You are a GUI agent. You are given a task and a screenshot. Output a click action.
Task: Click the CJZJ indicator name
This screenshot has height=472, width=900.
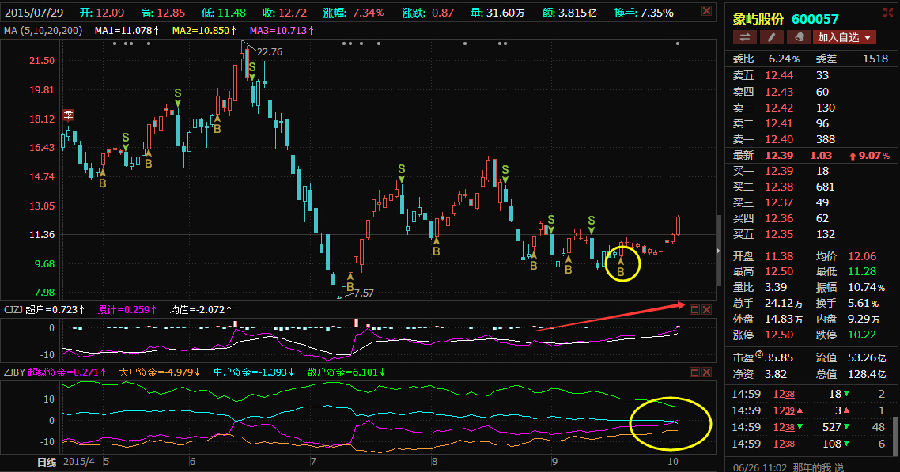coord(13,309)
